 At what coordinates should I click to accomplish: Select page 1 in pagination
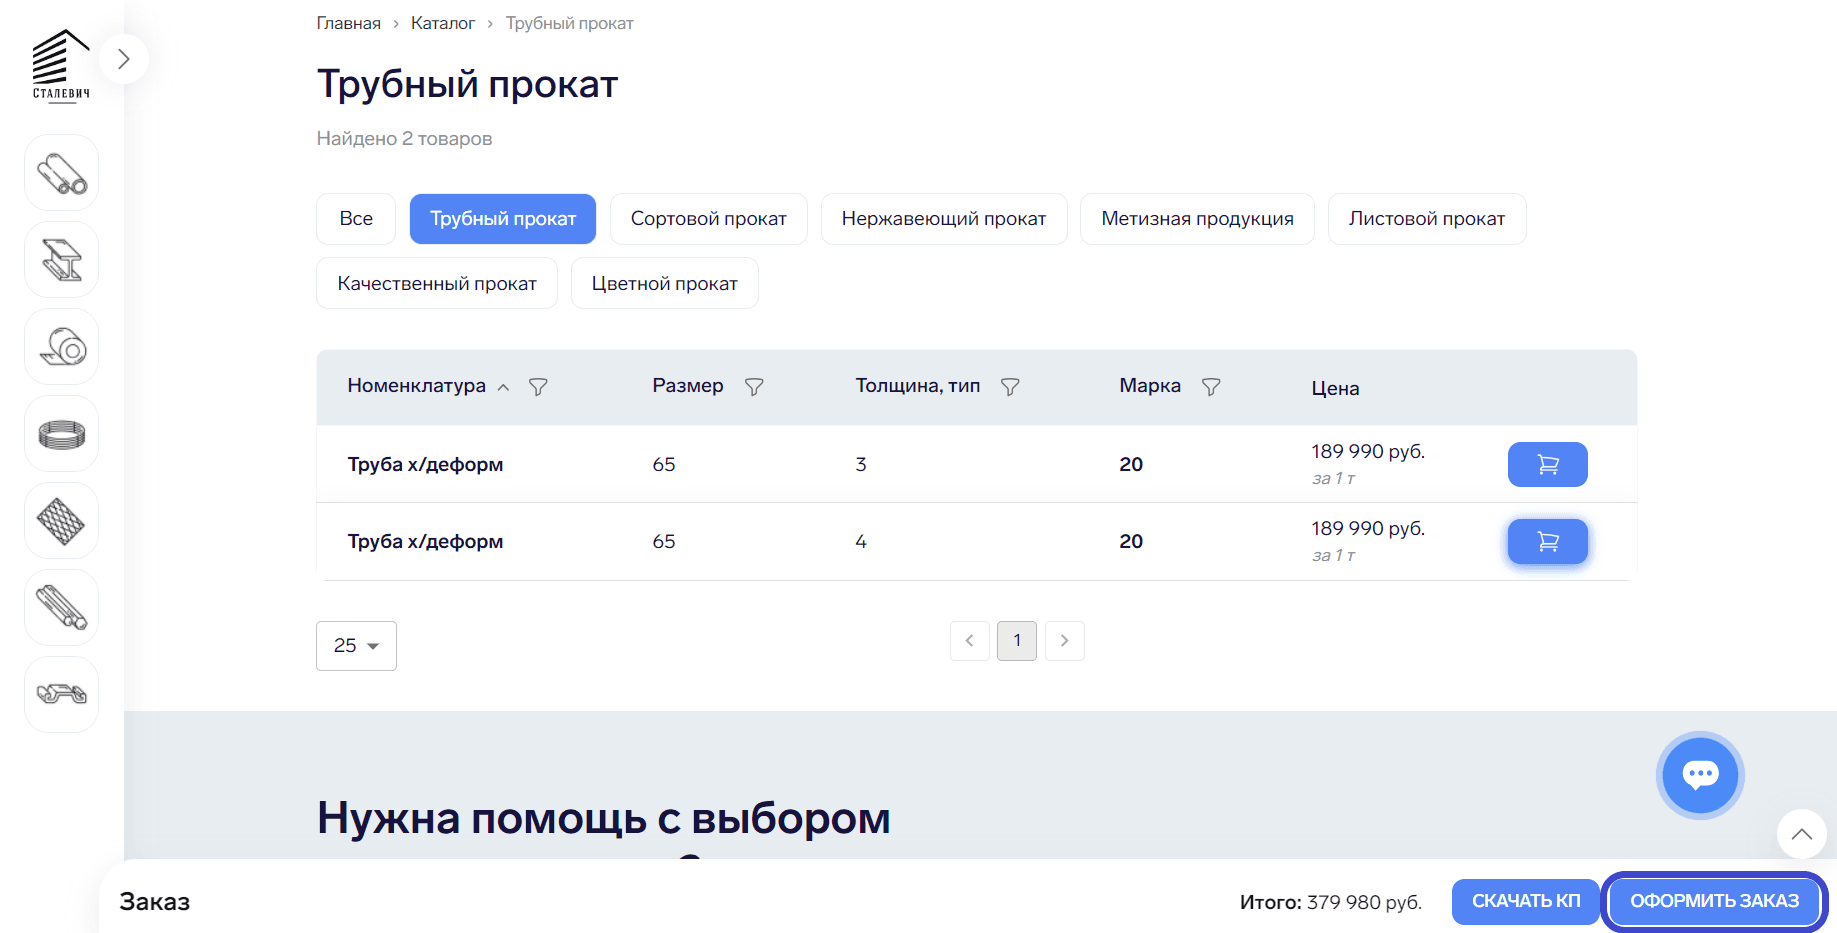click(1017, 641)
